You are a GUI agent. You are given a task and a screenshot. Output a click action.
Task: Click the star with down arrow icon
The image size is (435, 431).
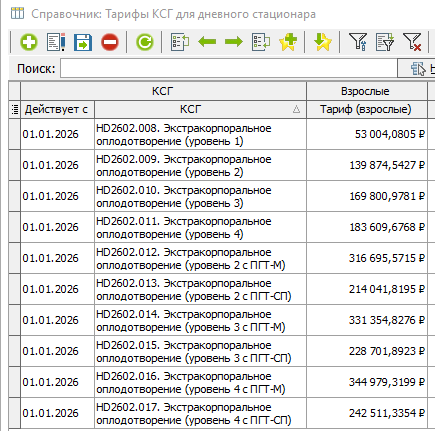(x=322, y=42)
